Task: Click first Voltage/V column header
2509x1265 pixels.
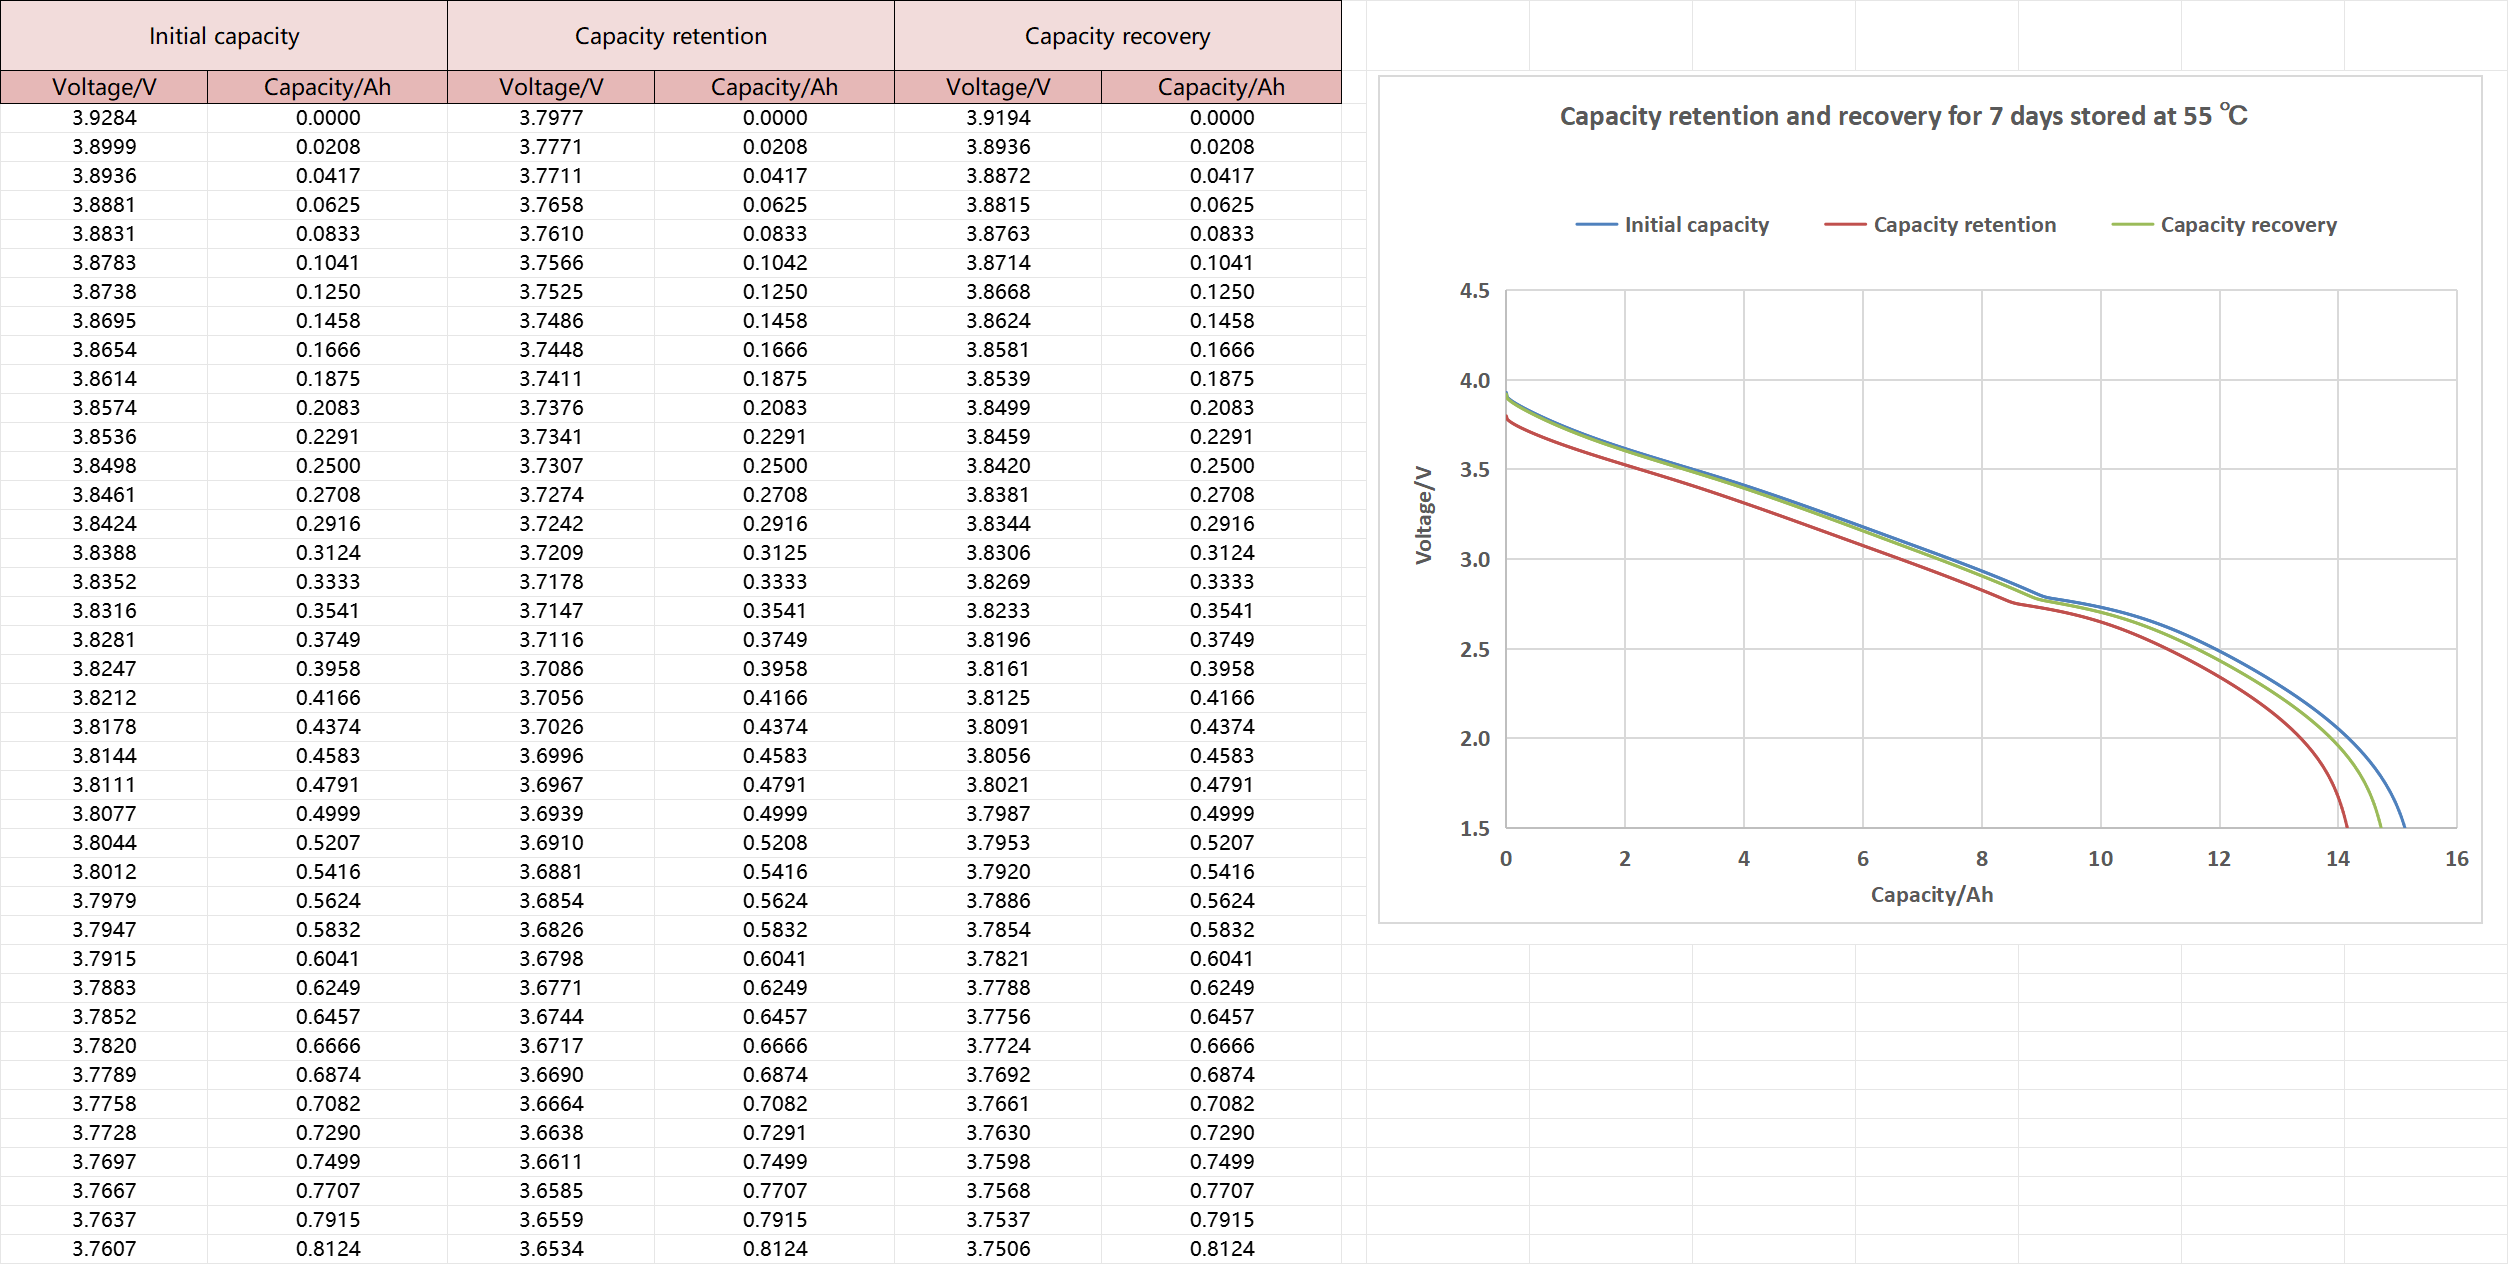Action: pos(104,87)
